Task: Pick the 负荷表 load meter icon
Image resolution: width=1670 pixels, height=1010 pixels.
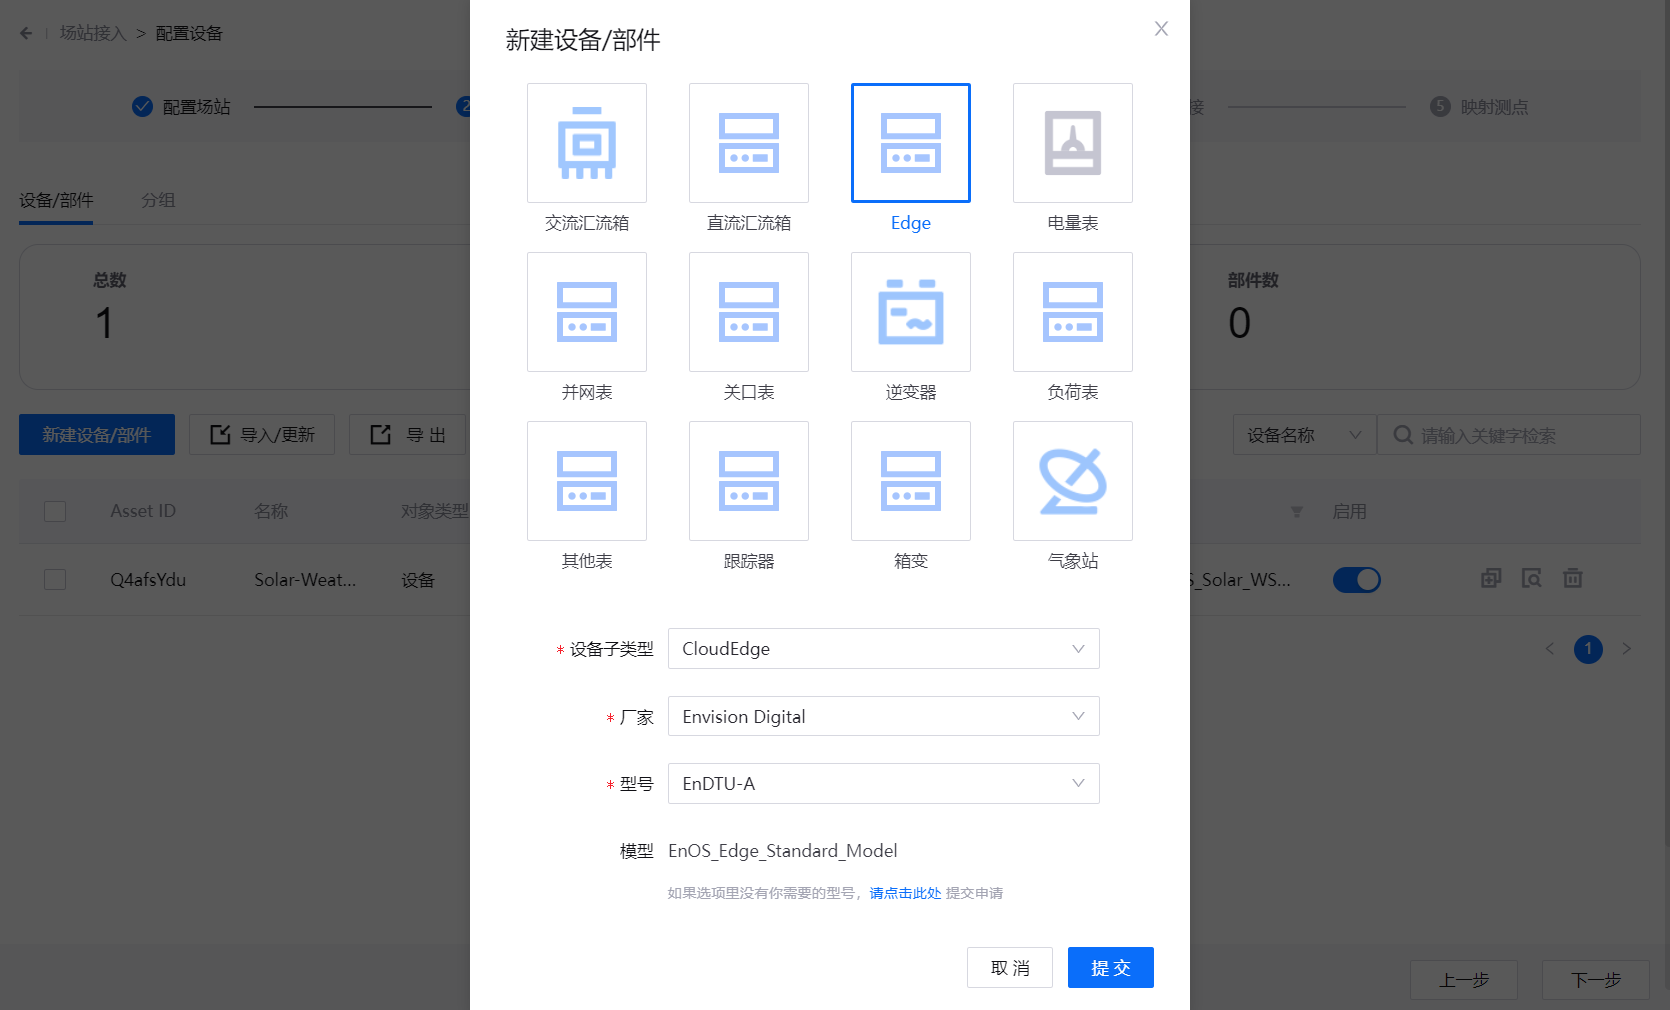Action: tap(1073, 312)
